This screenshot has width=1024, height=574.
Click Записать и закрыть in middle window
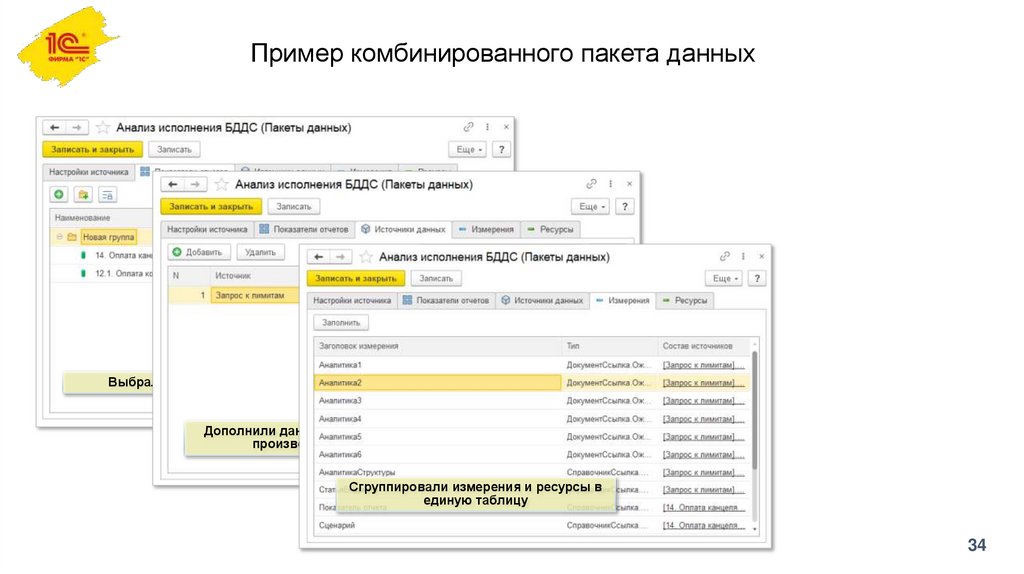(x=211, y=206)
